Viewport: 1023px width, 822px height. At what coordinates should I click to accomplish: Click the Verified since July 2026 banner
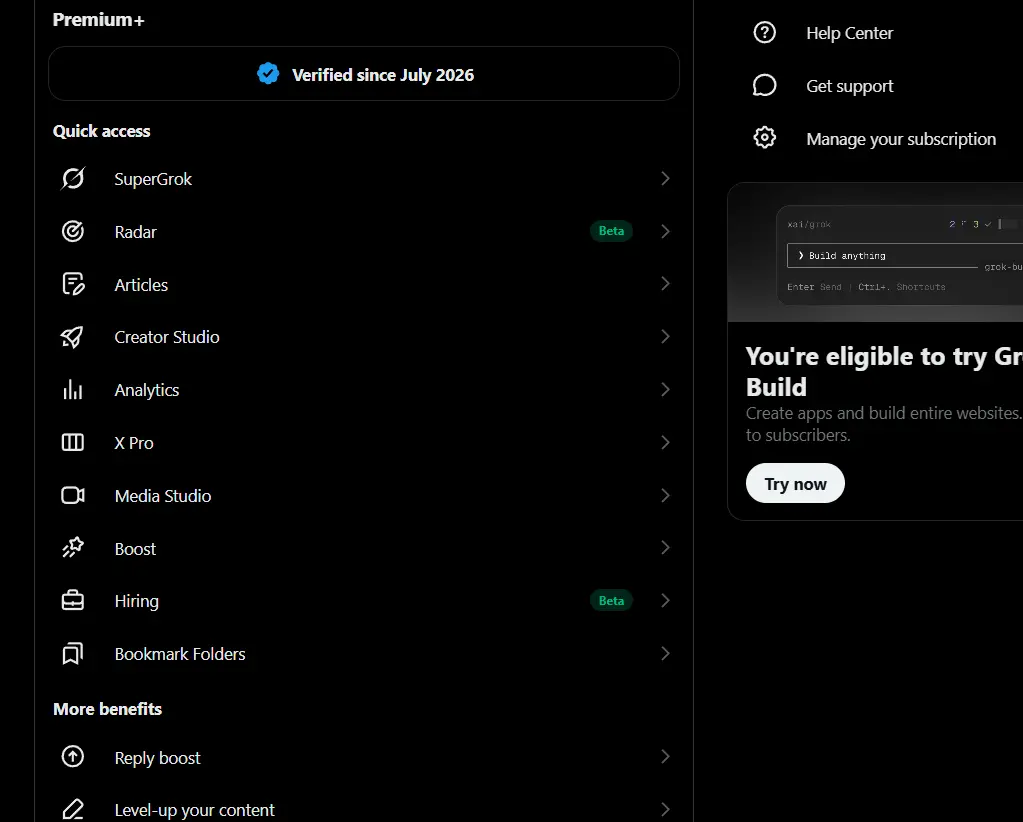click(364, 74)
